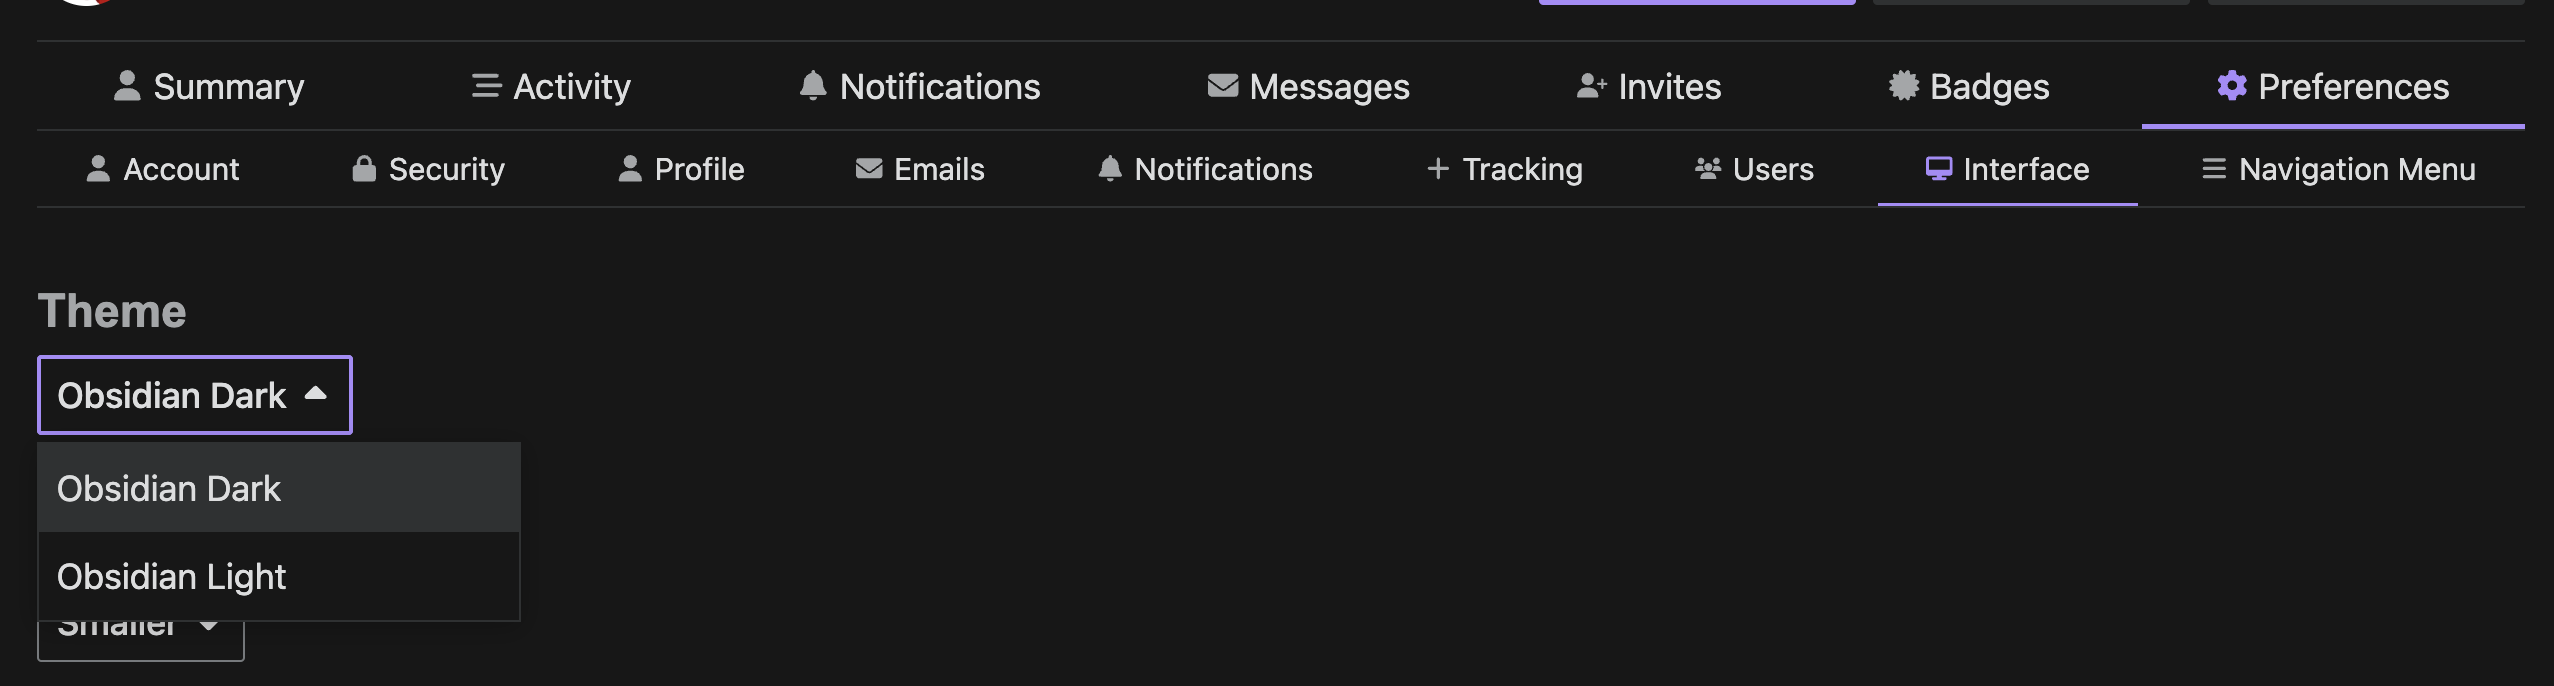Screen dimensions: 2554x686
Task: Choose Obsidian Dark option in list
Action: tap(279, 488)
